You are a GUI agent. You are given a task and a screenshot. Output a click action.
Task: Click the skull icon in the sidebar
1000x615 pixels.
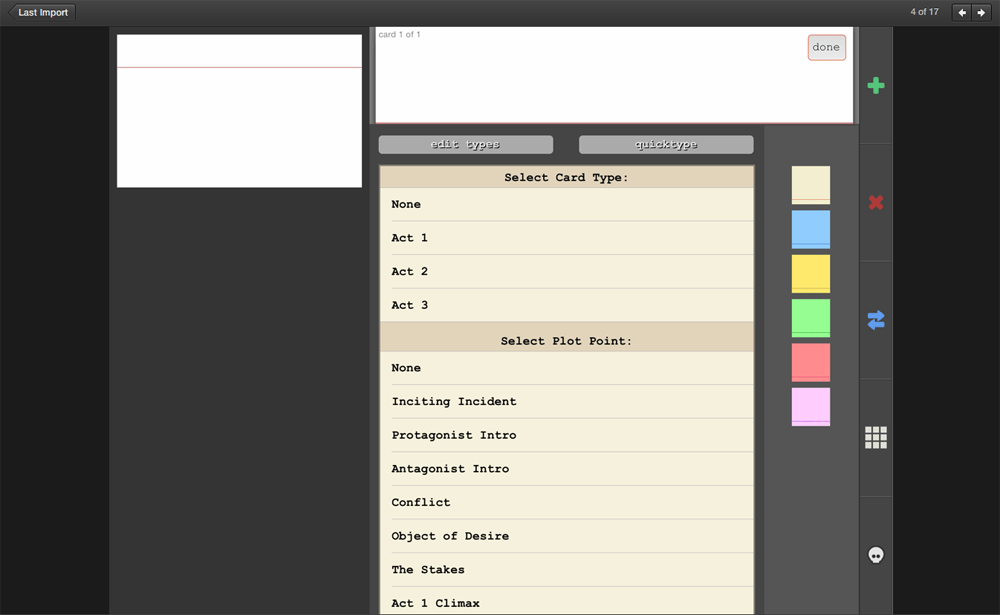click(875, 554)
